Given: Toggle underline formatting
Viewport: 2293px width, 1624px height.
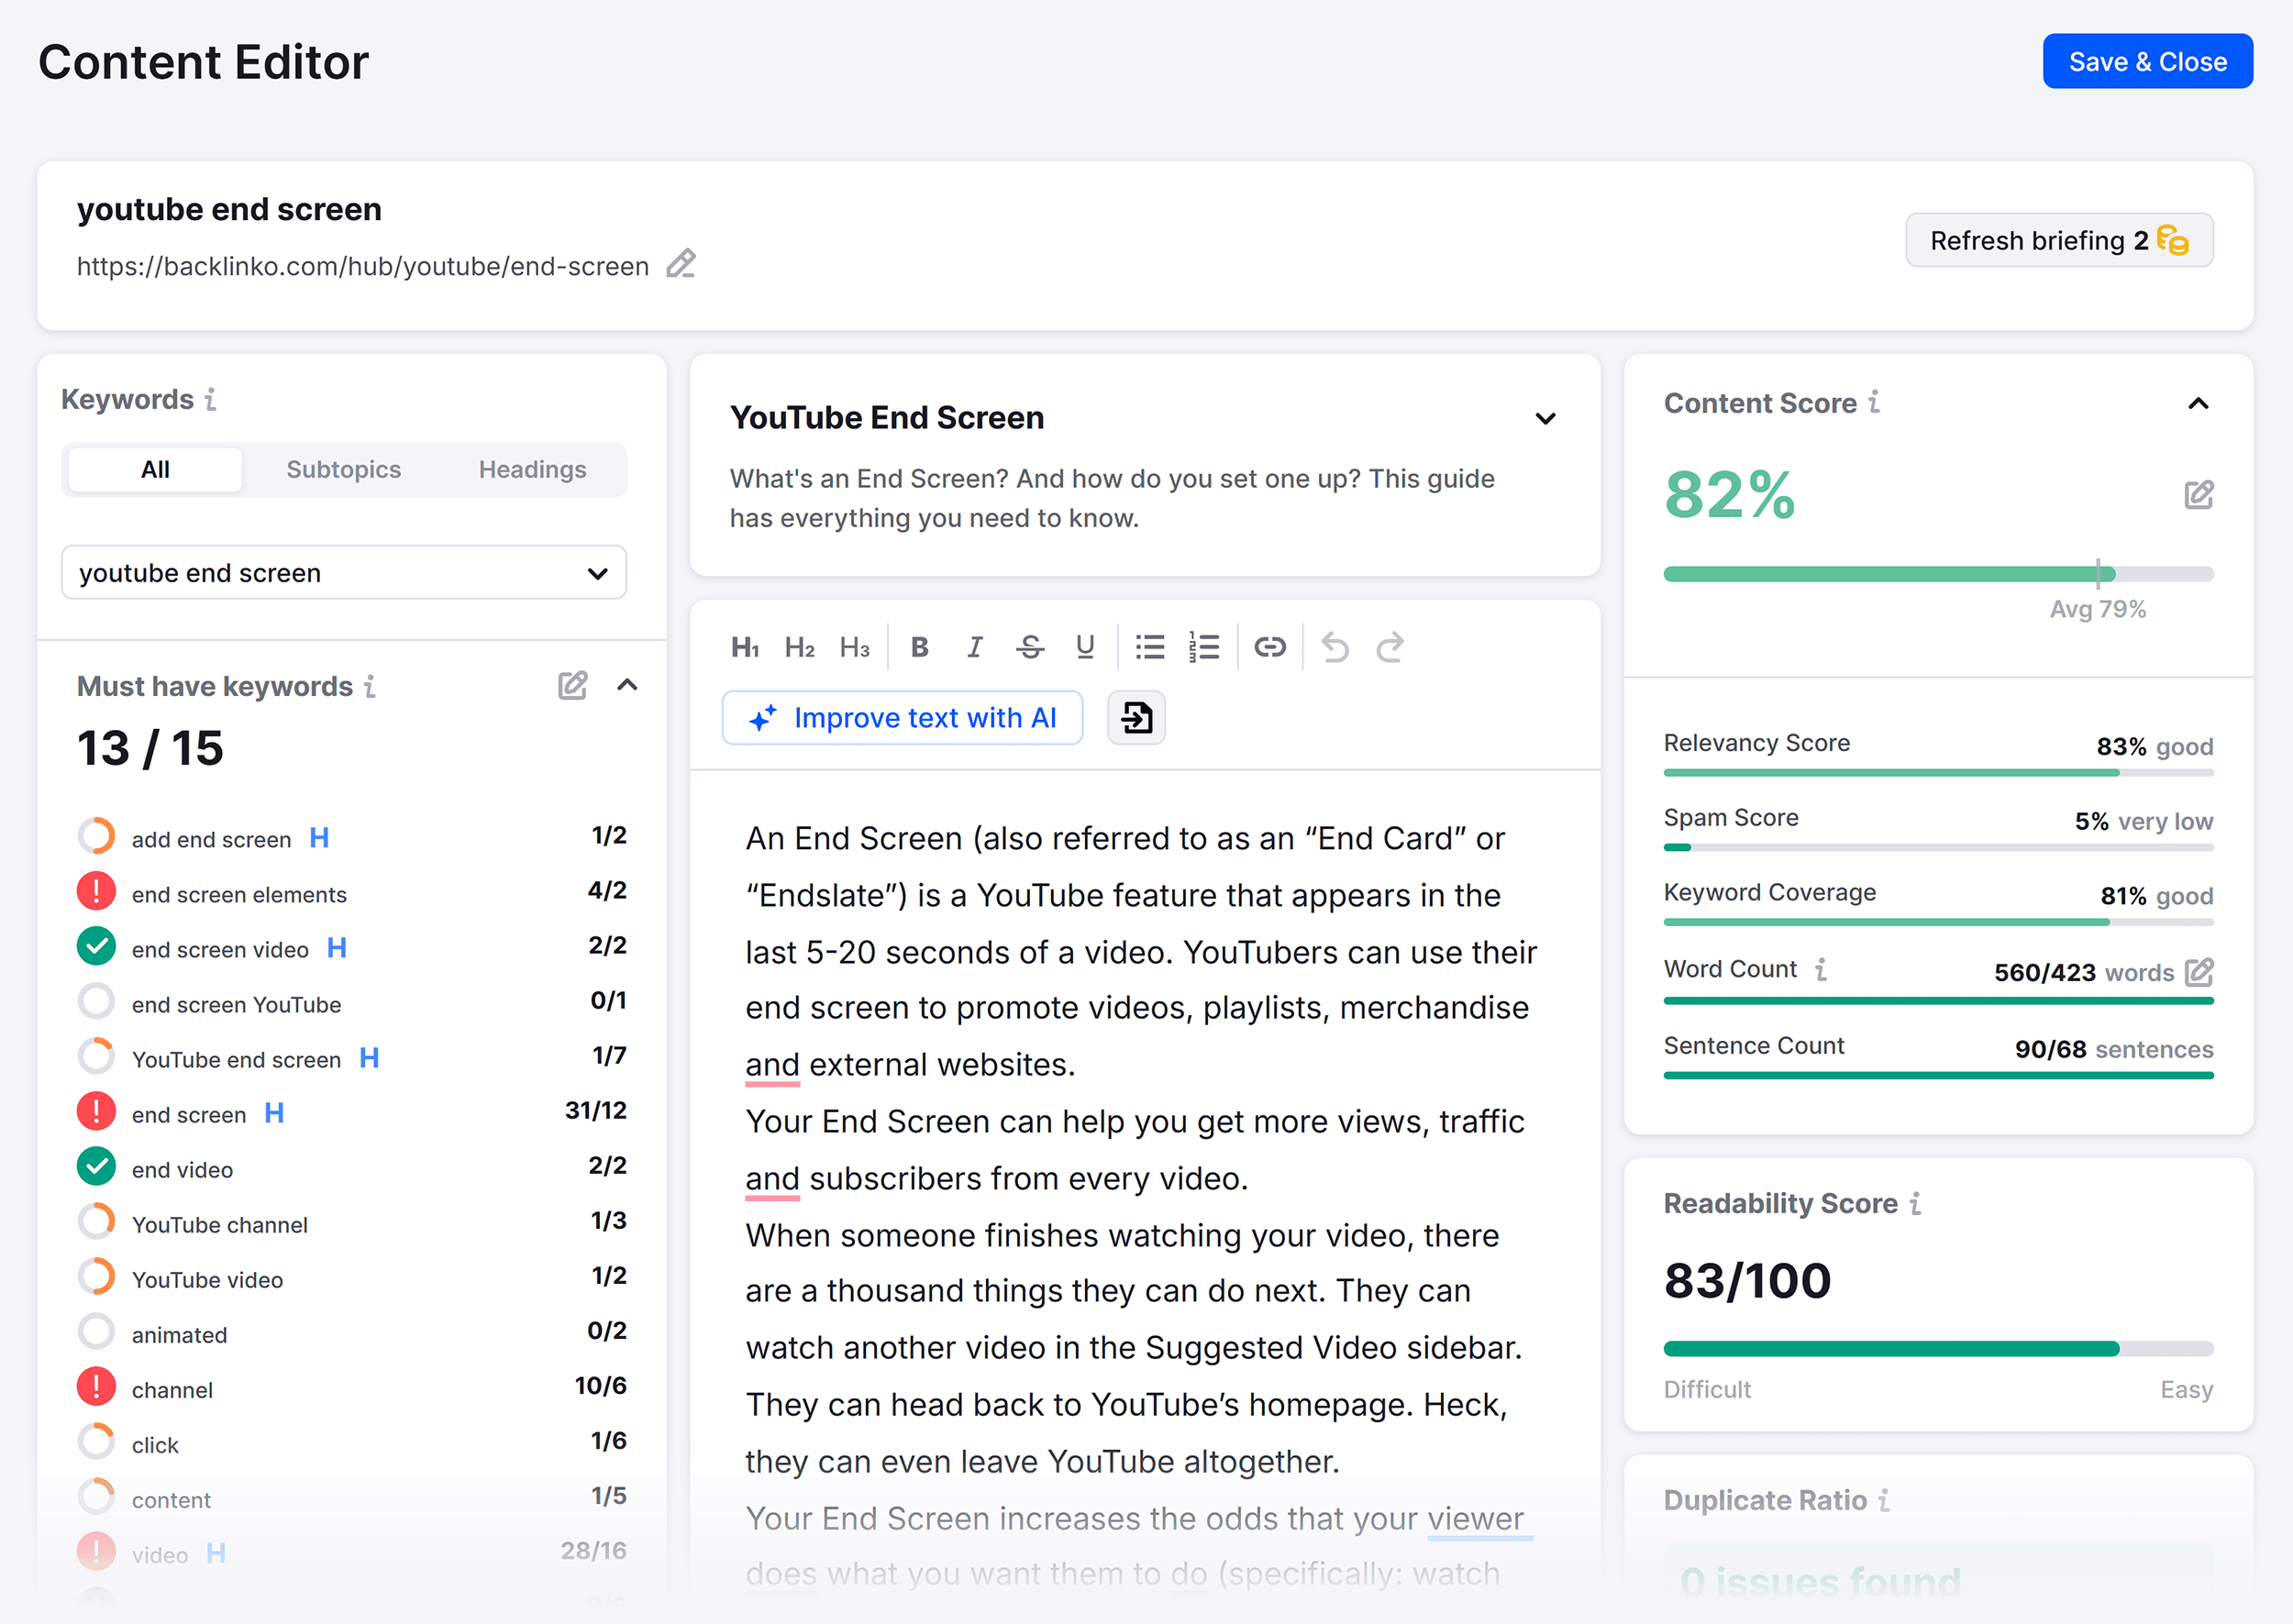Looking at the screenshot, I should 1085,647.
